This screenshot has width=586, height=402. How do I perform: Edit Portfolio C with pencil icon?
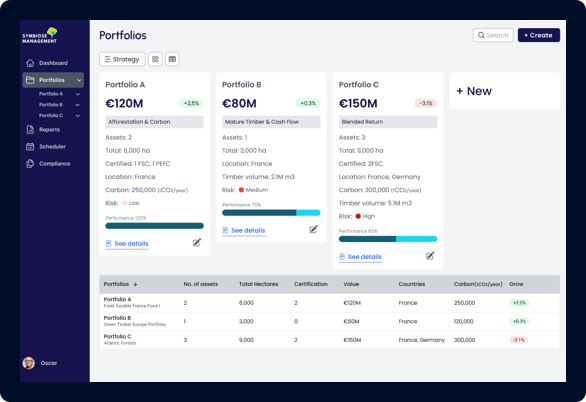point(430,256)
